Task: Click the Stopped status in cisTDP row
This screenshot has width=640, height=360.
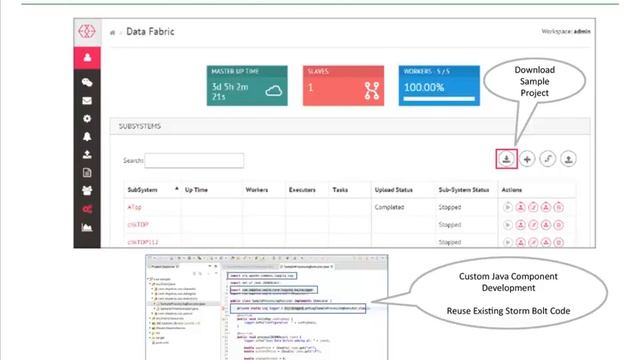Action: pos(450,225)
